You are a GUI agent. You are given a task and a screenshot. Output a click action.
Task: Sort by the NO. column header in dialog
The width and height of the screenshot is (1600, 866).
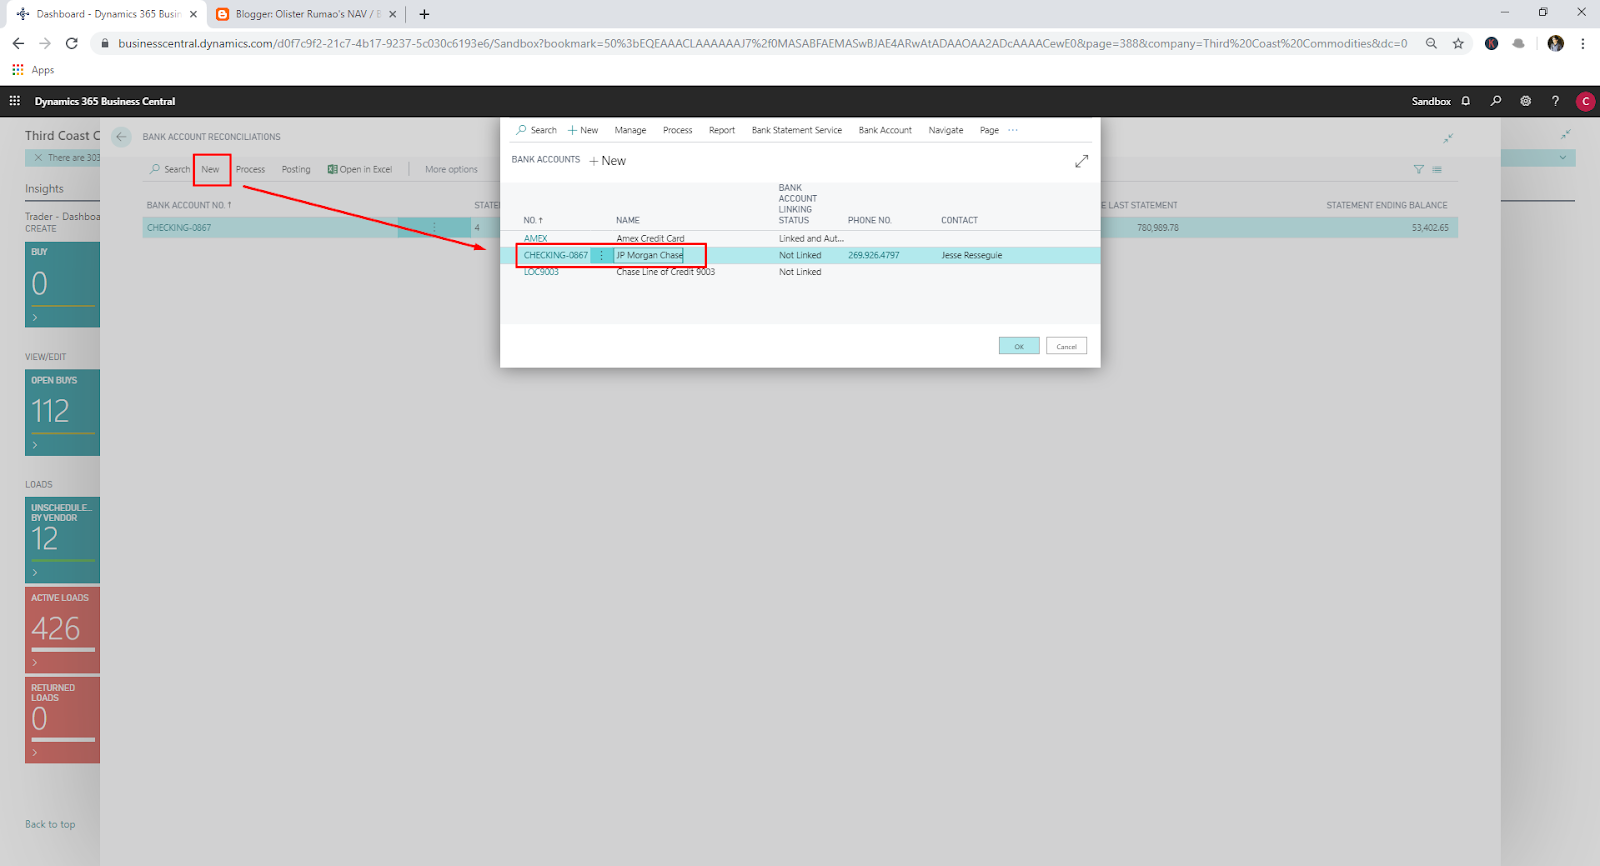(533, 220)
